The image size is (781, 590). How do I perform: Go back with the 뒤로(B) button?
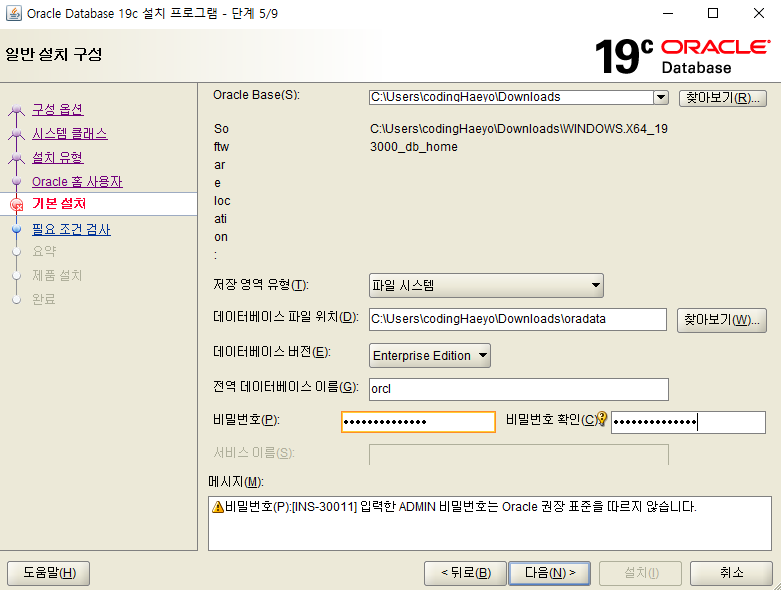[465, 573]
